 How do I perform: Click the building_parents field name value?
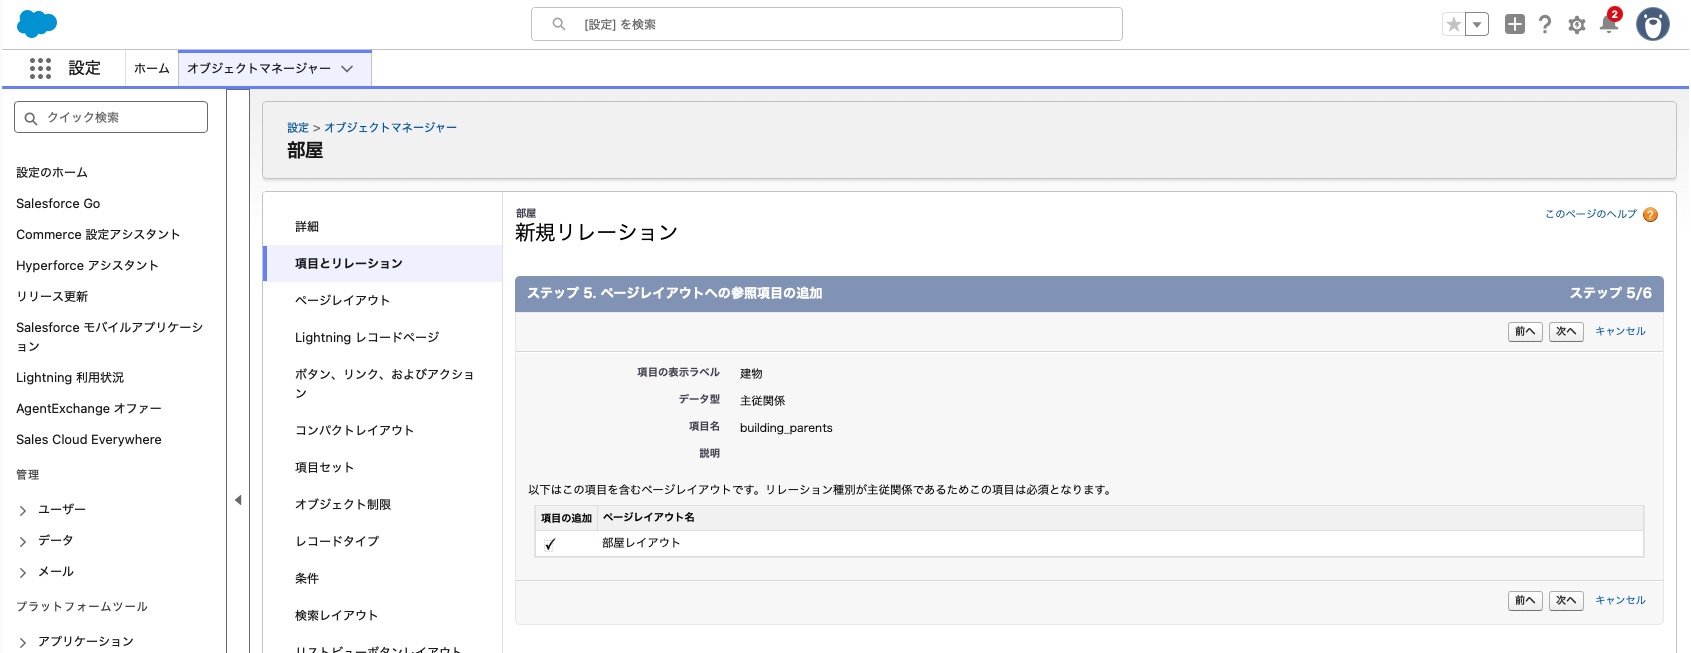tap(786, 428)
